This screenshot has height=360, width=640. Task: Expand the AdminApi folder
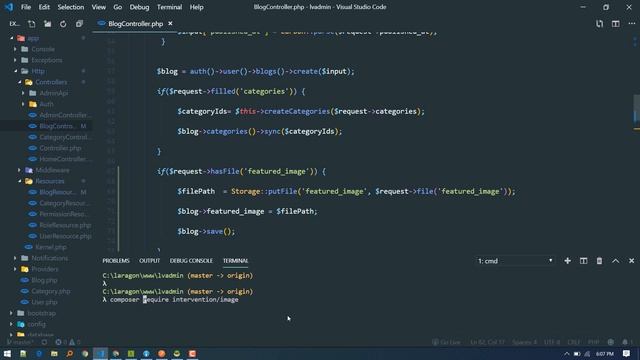coord(53,93)
